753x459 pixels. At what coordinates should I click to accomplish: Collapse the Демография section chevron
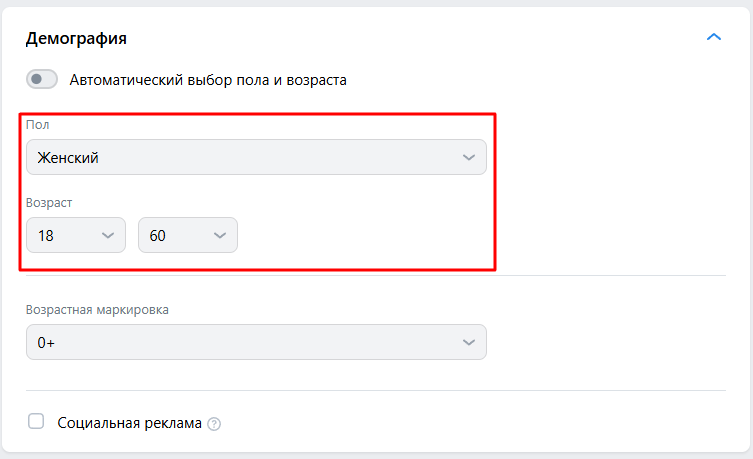pos(713,38)
